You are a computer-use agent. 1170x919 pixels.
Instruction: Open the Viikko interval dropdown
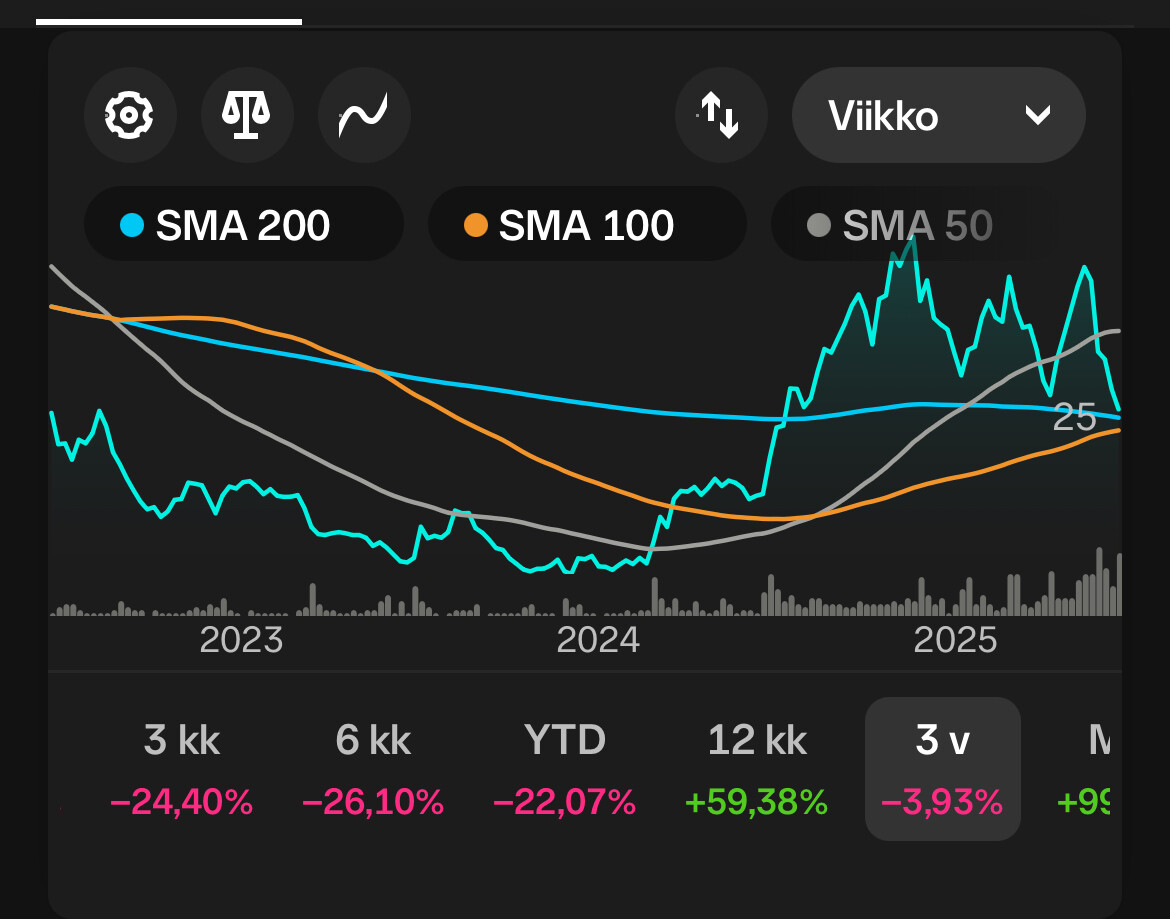coord(939,115)
